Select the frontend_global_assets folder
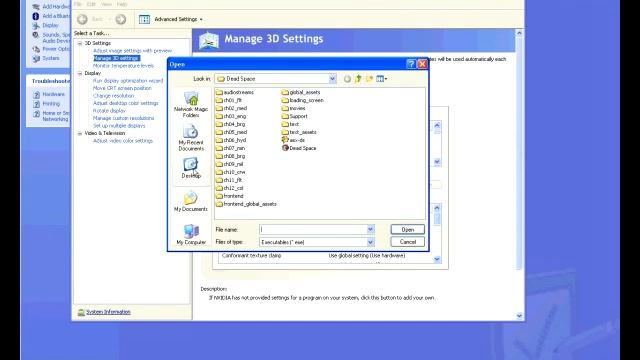The image size is (640, 360). coord(246,204)
